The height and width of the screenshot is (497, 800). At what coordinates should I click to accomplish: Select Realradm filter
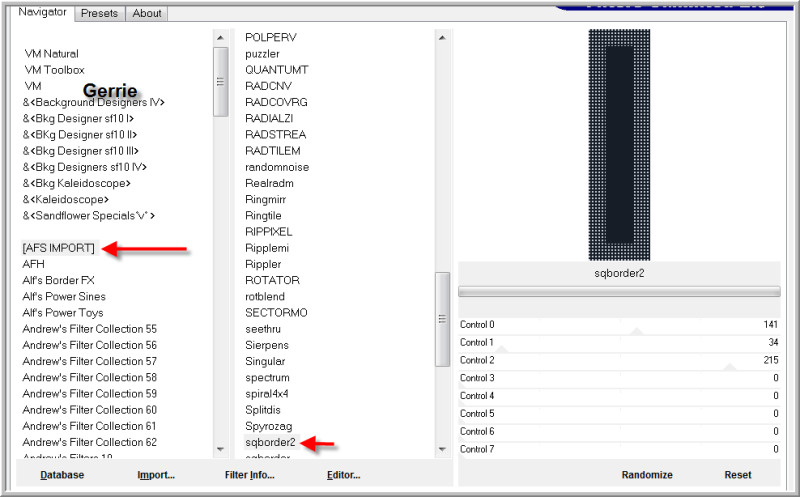(269, 183)
